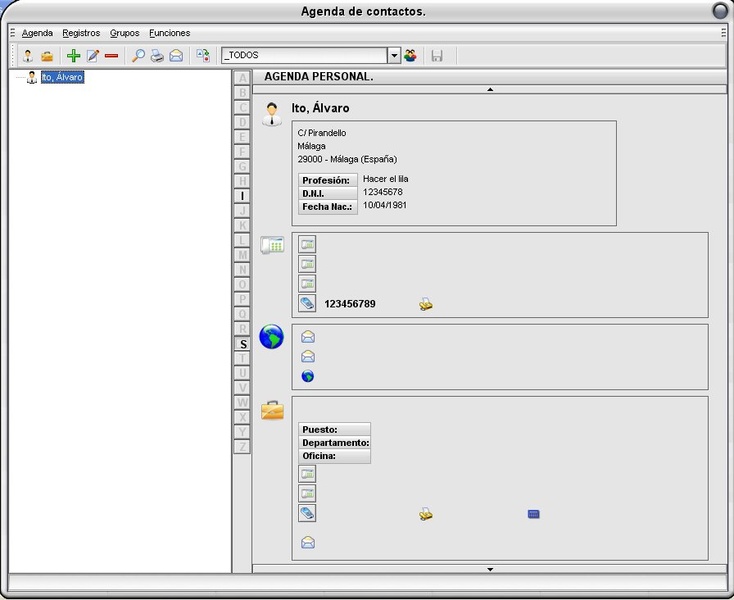Toggle the letter A index button
The width and height of the screenshot is (734, 600).
coord(242,78)
